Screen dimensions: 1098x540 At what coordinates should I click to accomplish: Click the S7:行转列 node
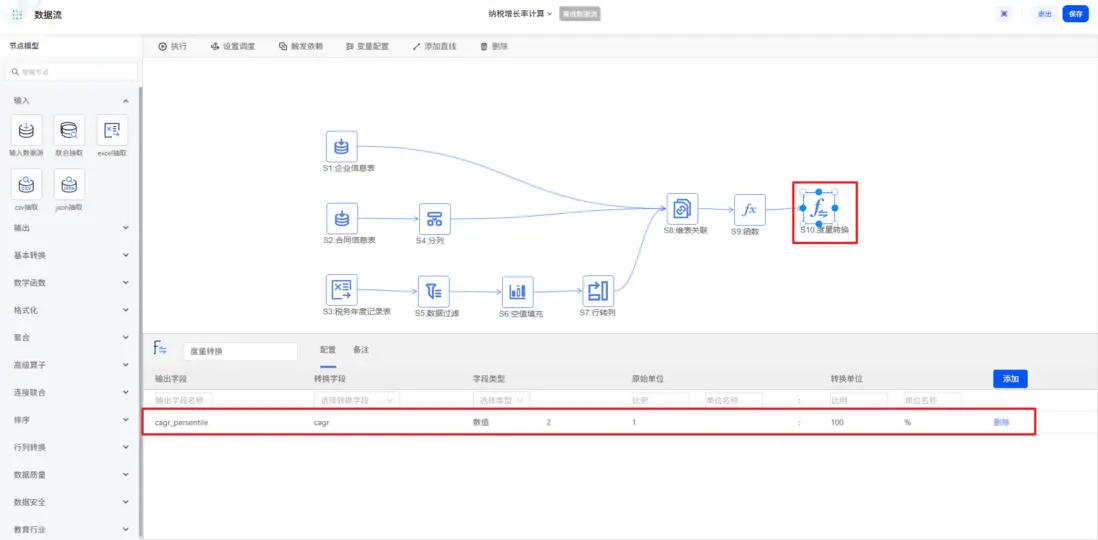pos(598,291)
